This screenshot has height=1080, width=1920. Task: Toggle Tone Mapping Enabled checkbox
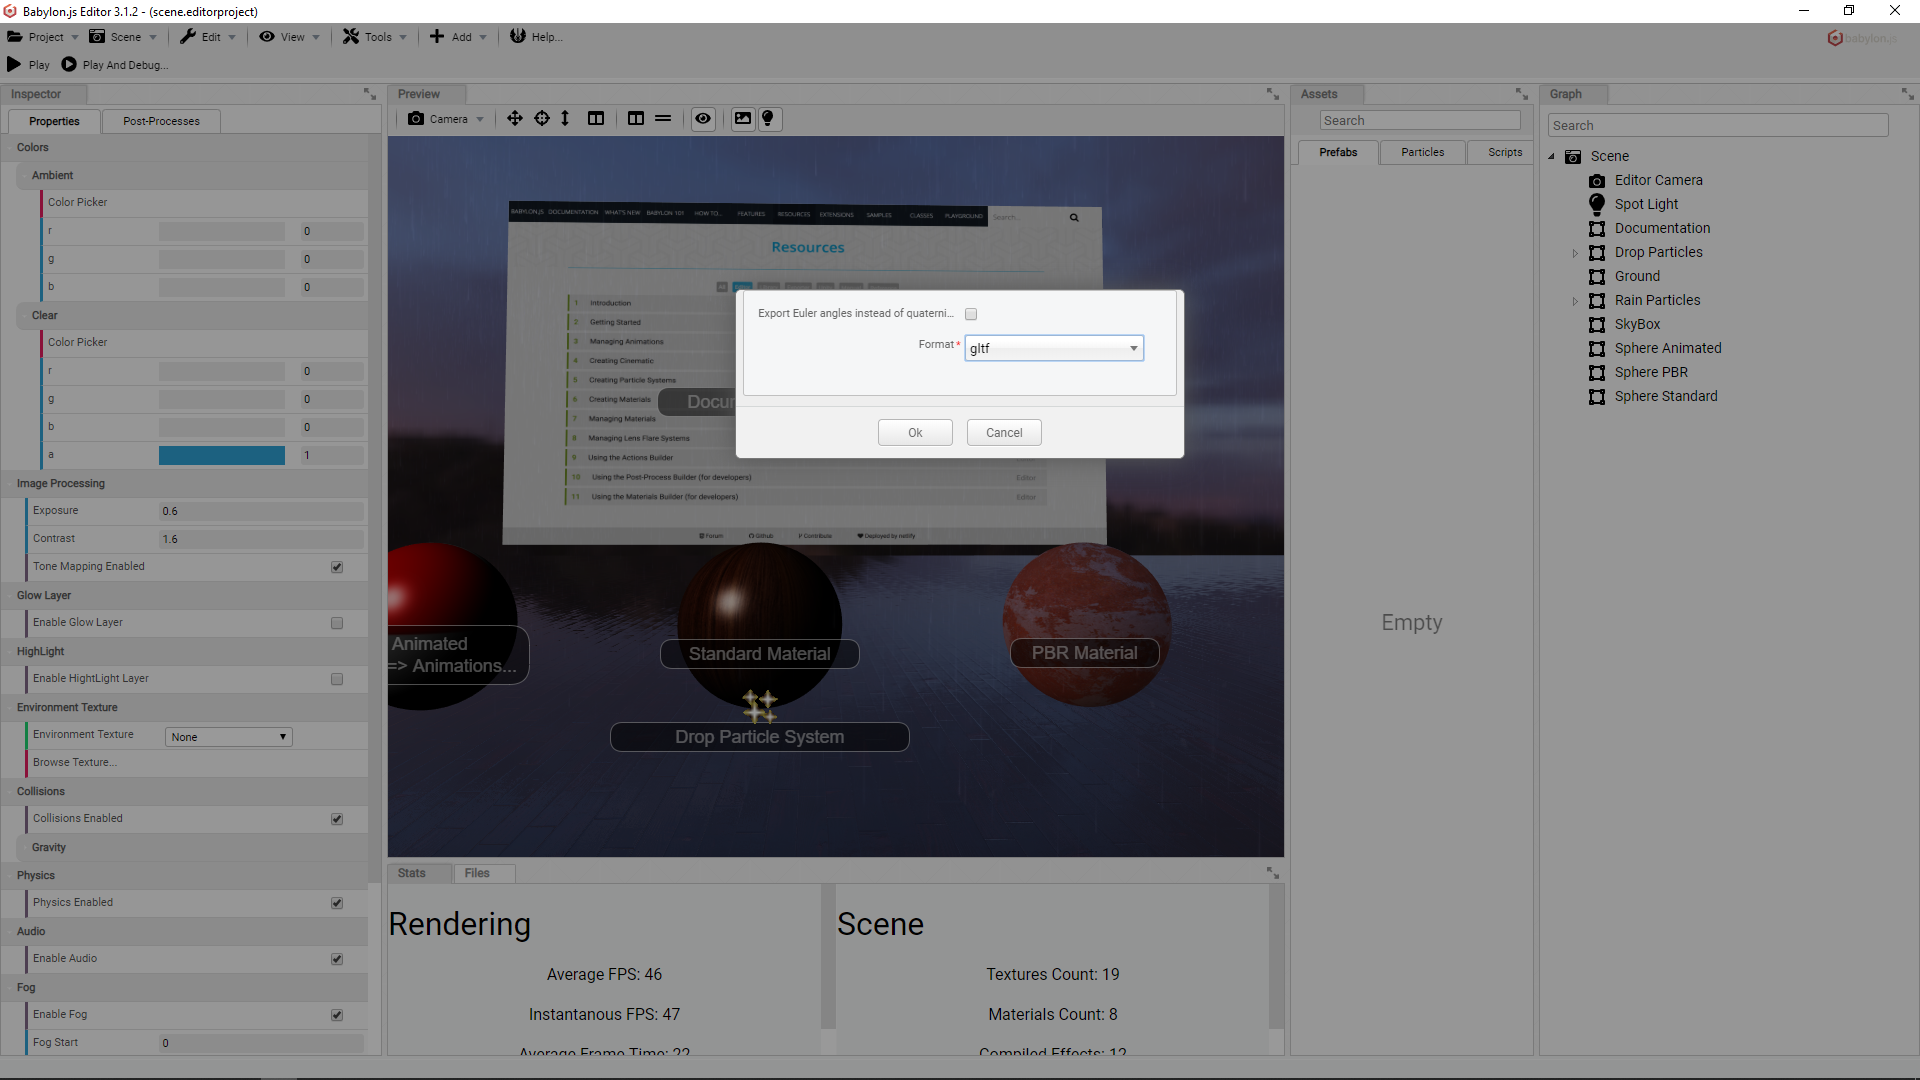(337, 567)
